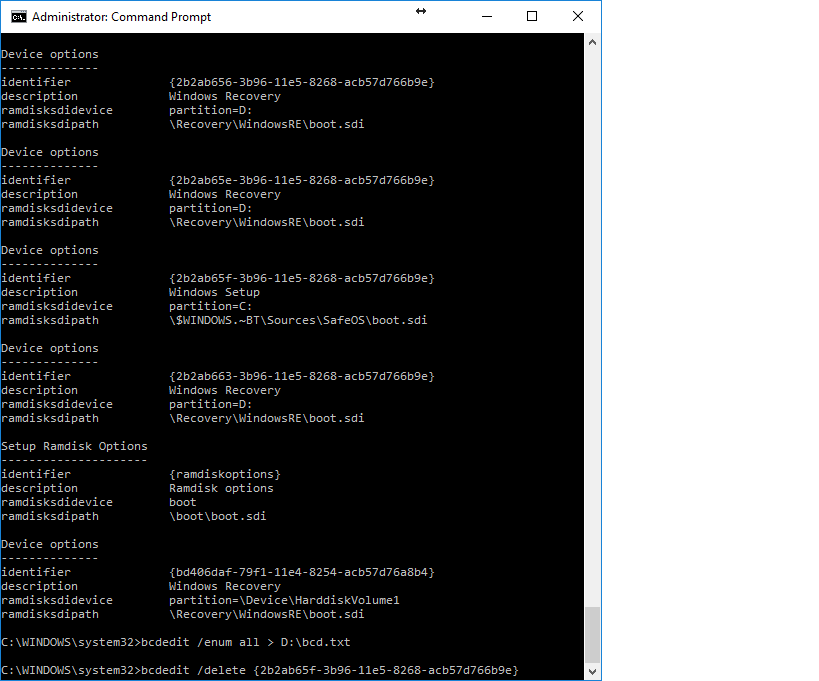The image size is (819, 681).
Task: Click the \boot\boot.sdi path value
Action: (x=217, y=516)
